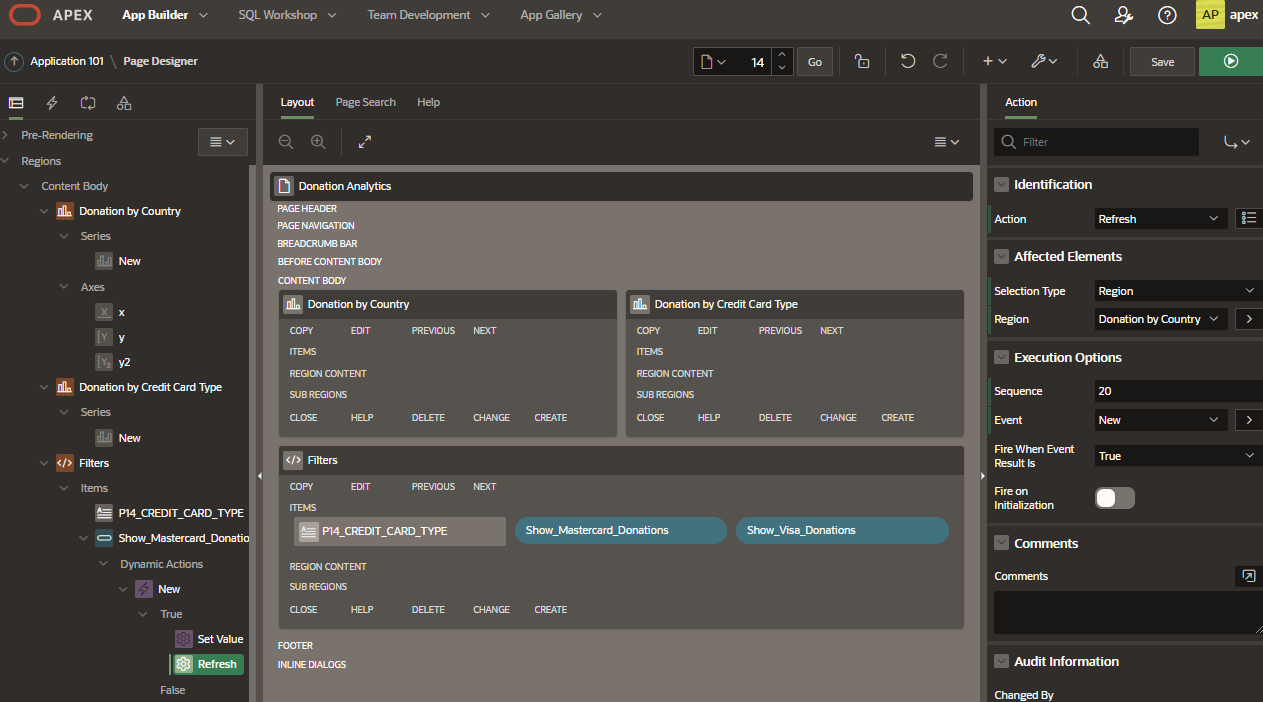Open the help question mark icon
Viewport: 1263px width, 702px height.
1166,15
